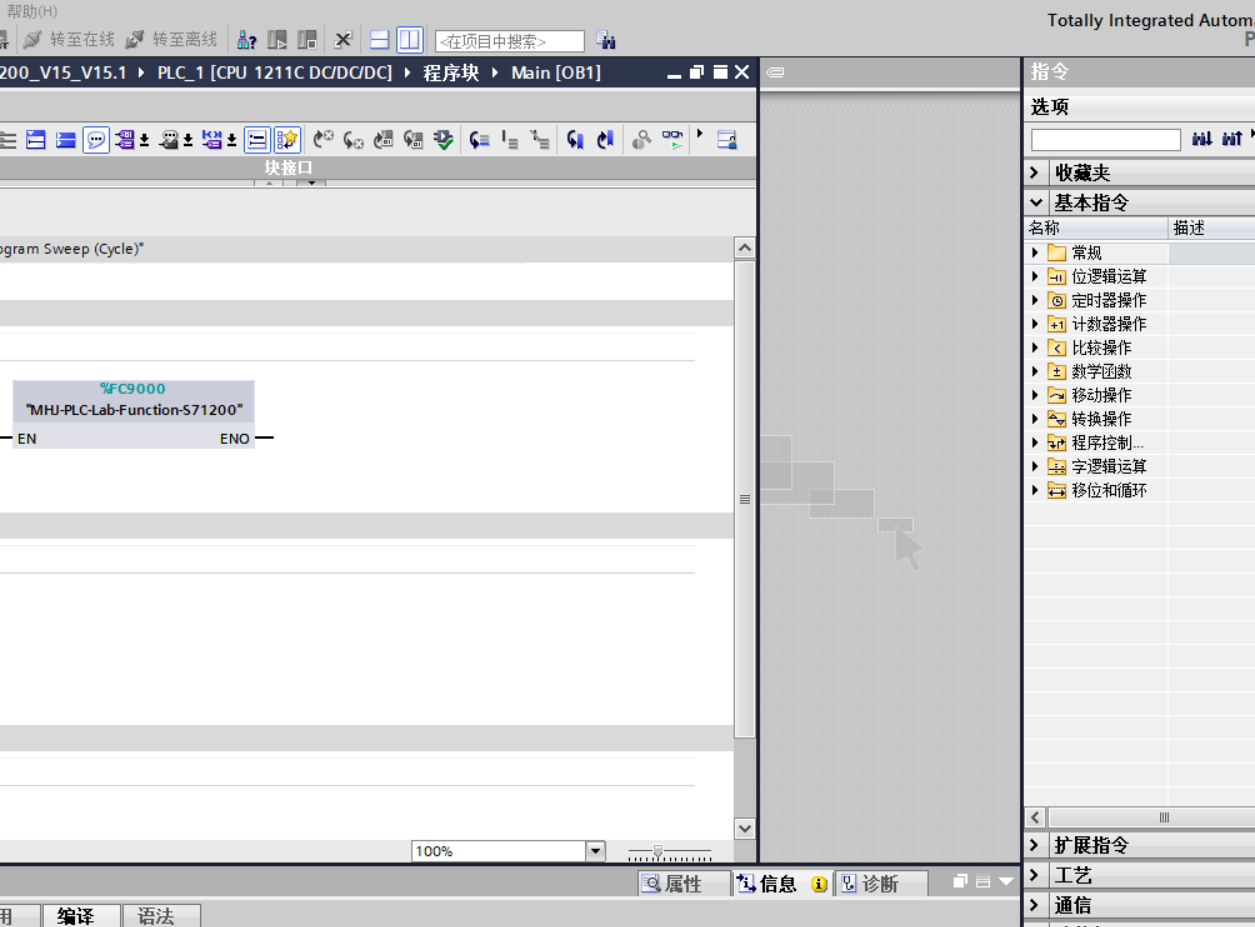1255x927 pixels.
Task: Open the 位逻辑运算 instruction folder
Action: click(x=1108, y=277)
